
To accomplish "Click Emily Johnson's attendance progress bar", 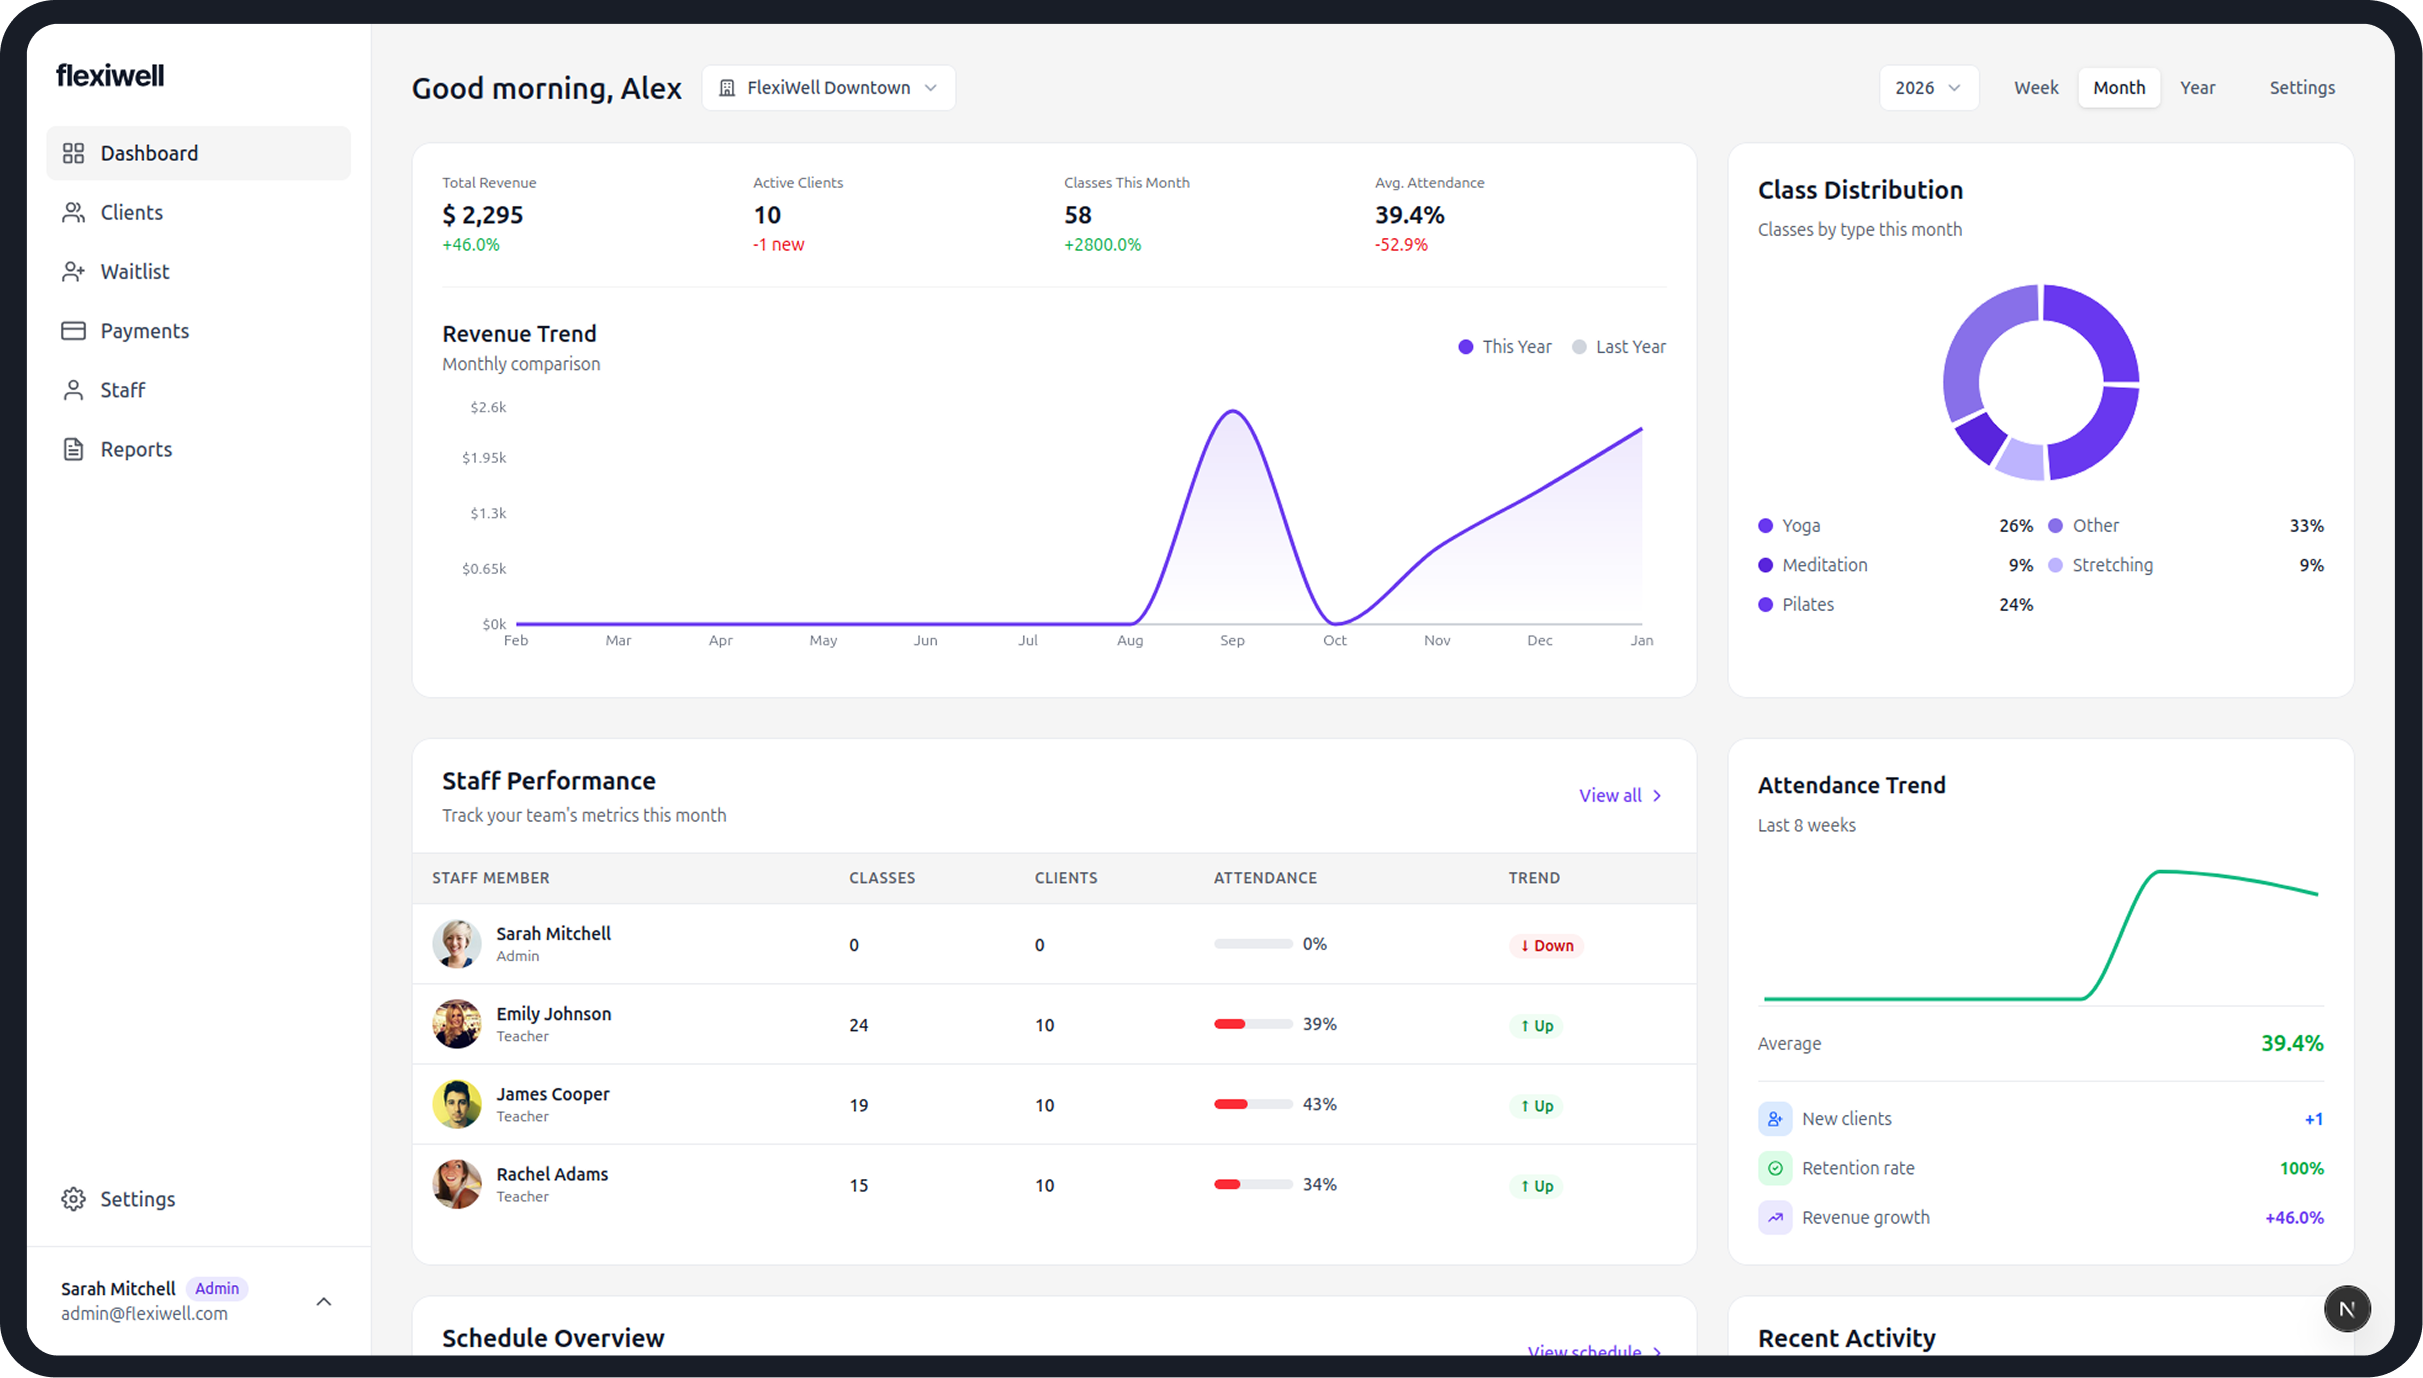I will 1252,1024.
